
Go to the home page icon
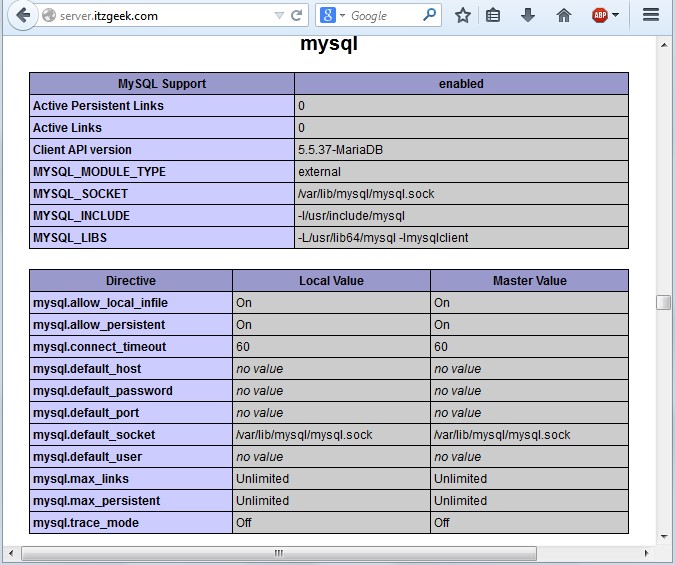pos(564,15)
